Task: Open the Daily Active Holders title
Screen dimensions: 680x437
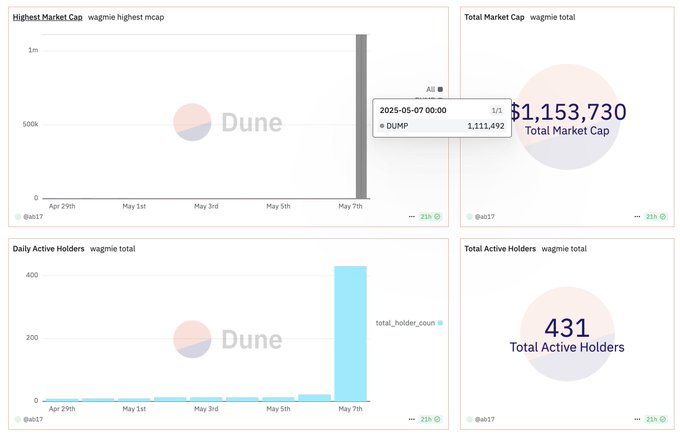Action: click(47, 247)
